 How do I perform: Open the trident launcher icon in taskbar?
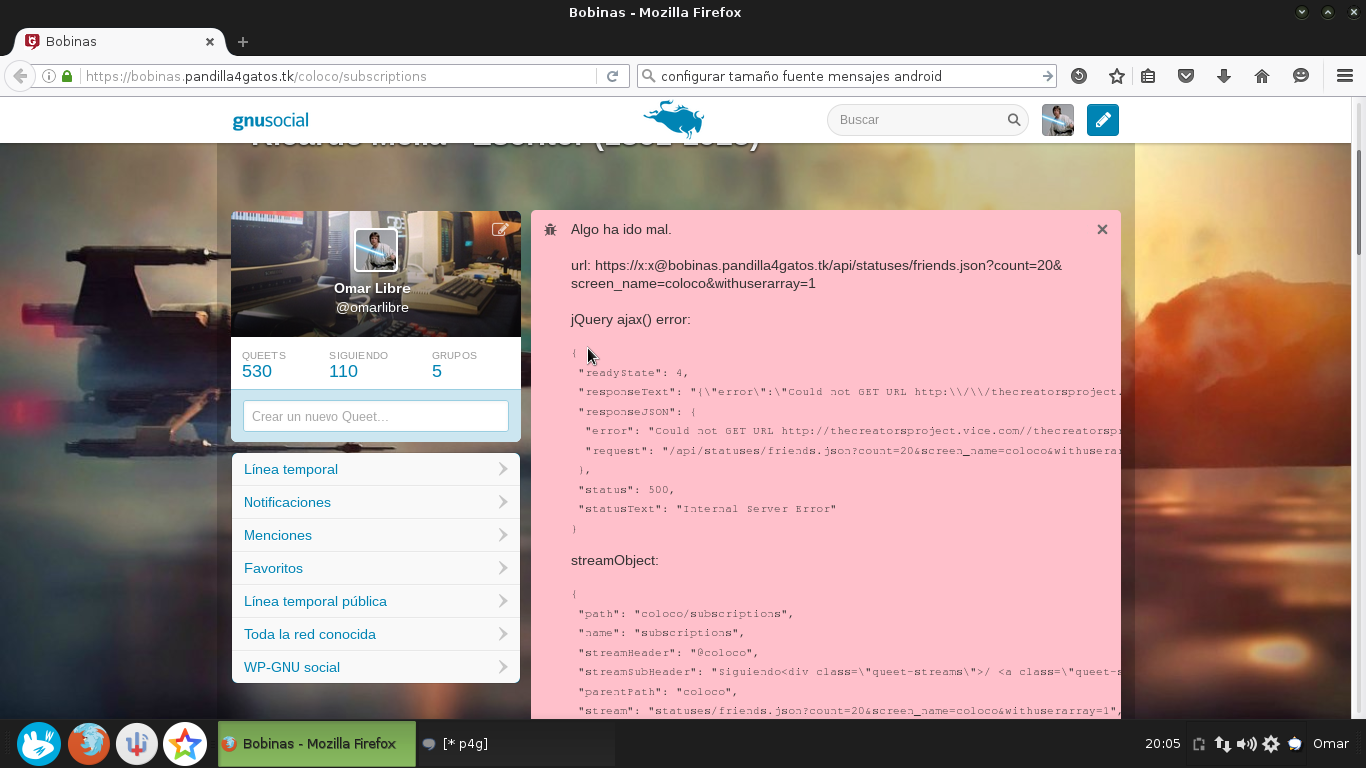pos(137,744)
